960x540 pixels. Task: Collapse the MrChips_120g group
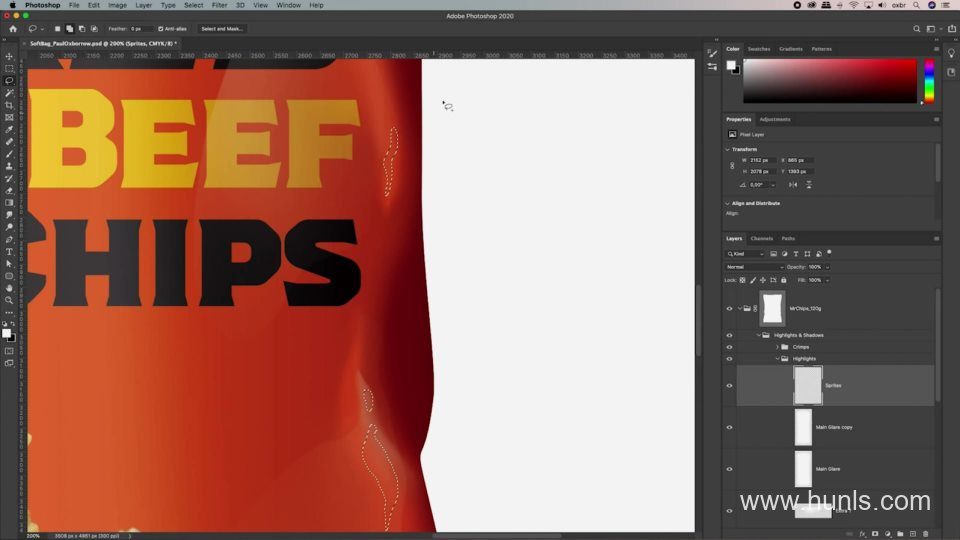tap(740, 309)
